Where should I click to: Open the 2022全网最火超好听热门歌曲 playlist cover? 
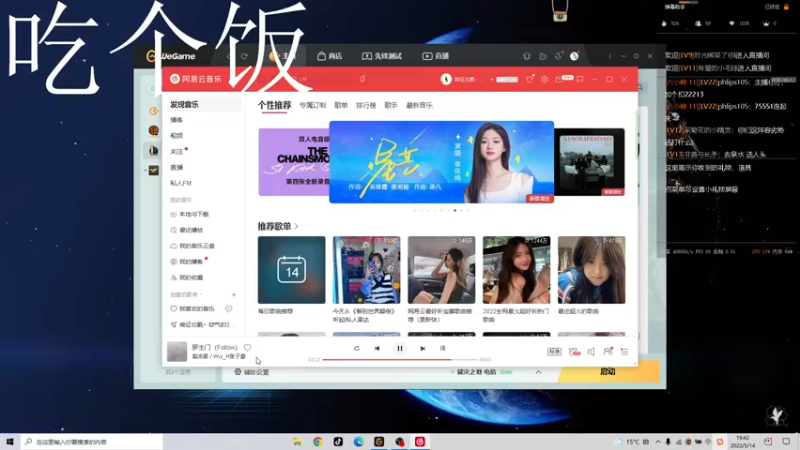(x=516, y=270)
